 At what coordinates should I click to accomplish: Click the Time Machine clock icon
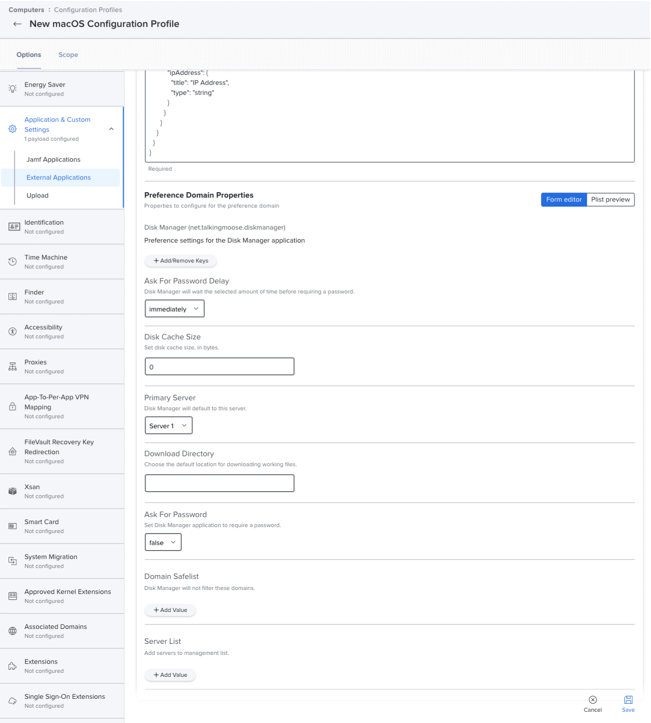(12, 261)
